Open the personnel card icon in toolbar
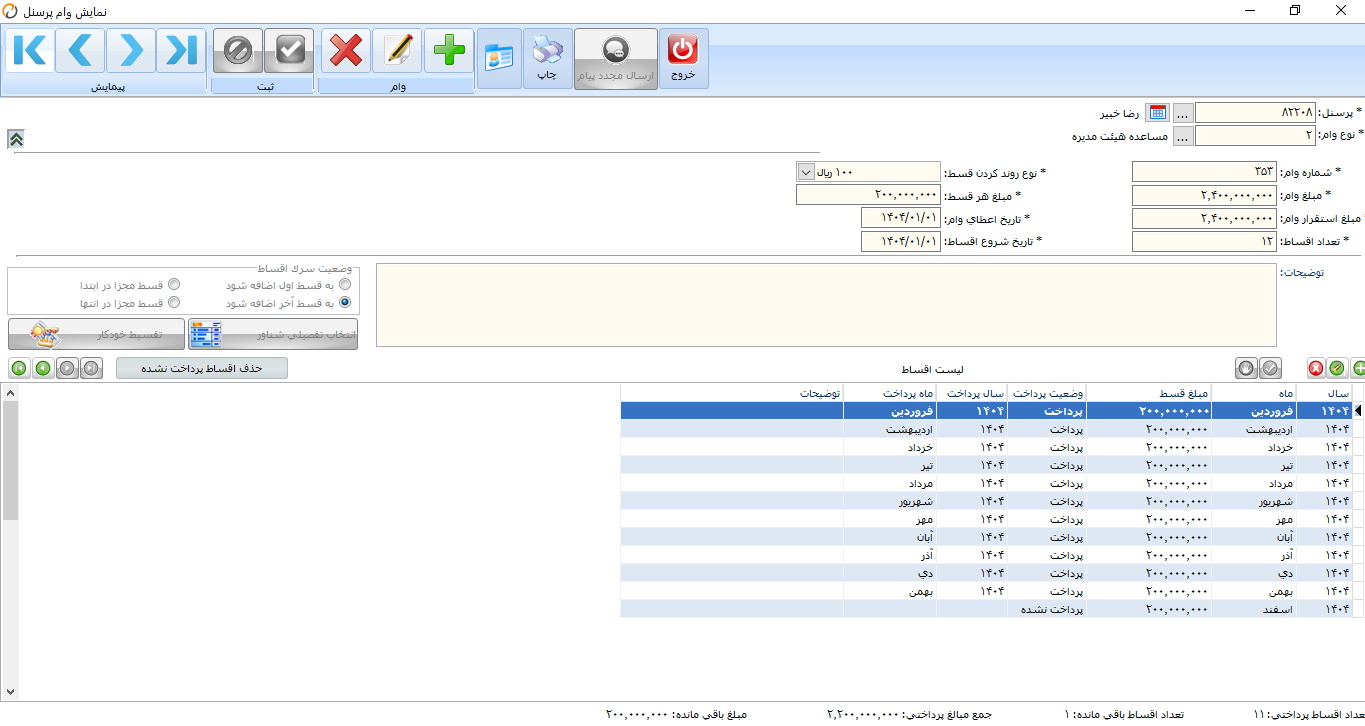The width and height of the screenshot is (1365, 726). [497, 59]
